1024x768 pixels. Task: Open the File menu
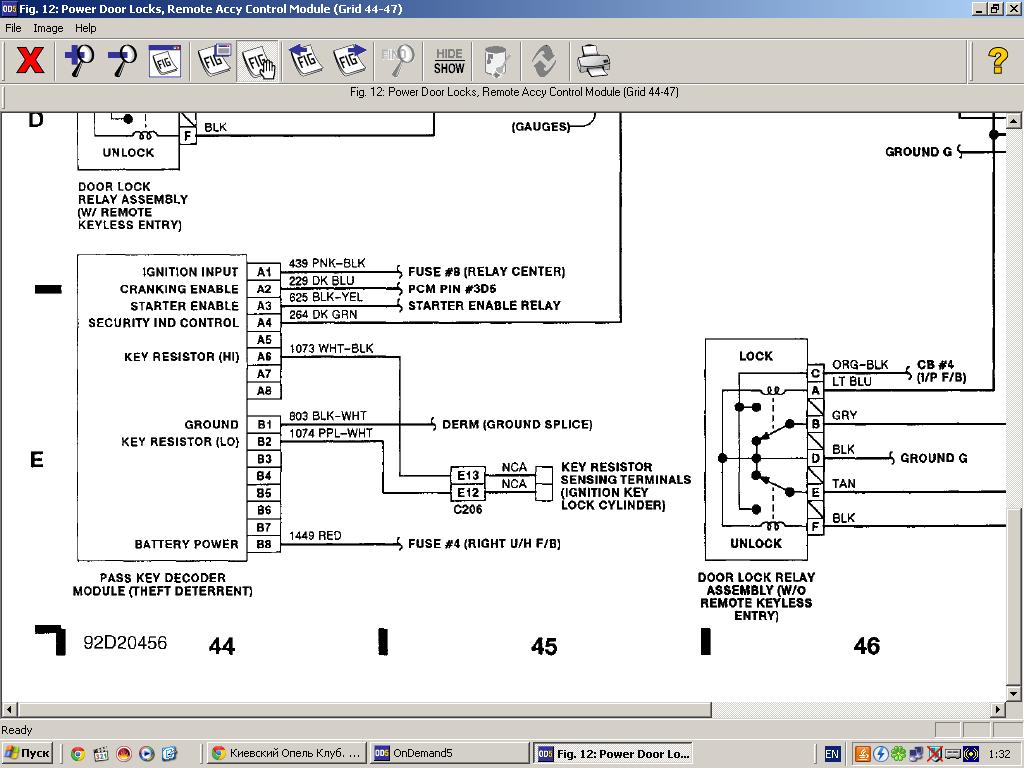[13, 28]
